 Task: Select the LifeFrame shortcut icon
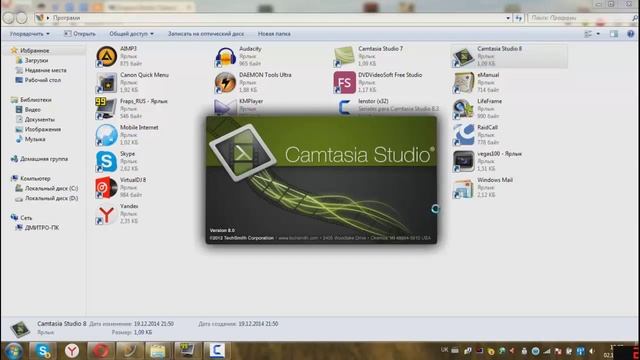click(463, 109)
